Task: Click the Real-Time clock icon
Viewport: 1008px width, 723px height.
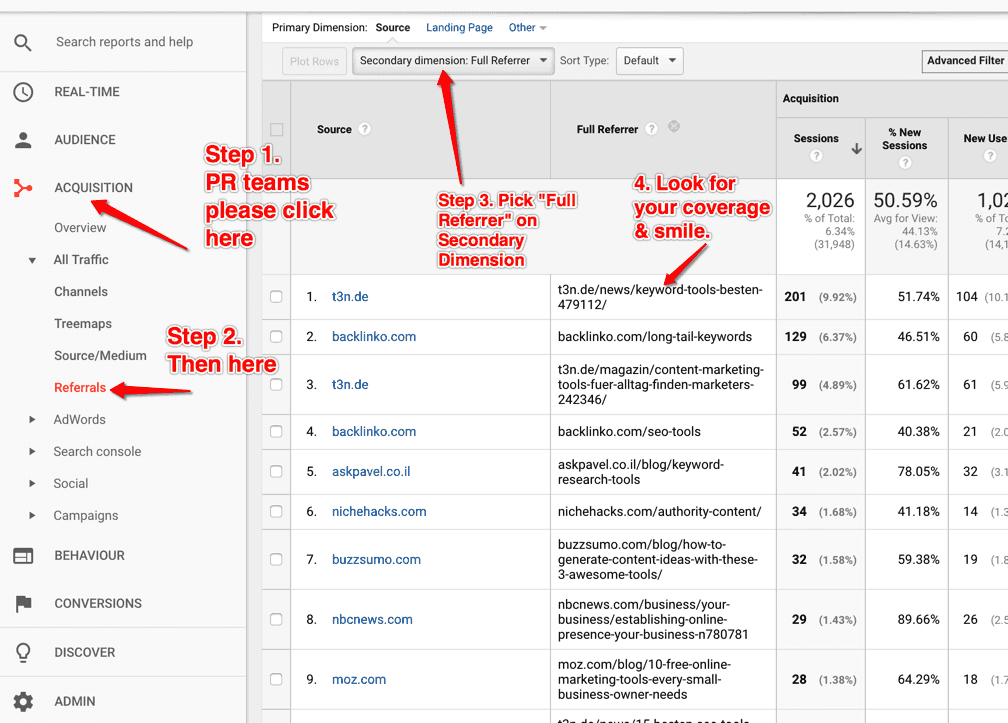Action: (x=23, y=92)
